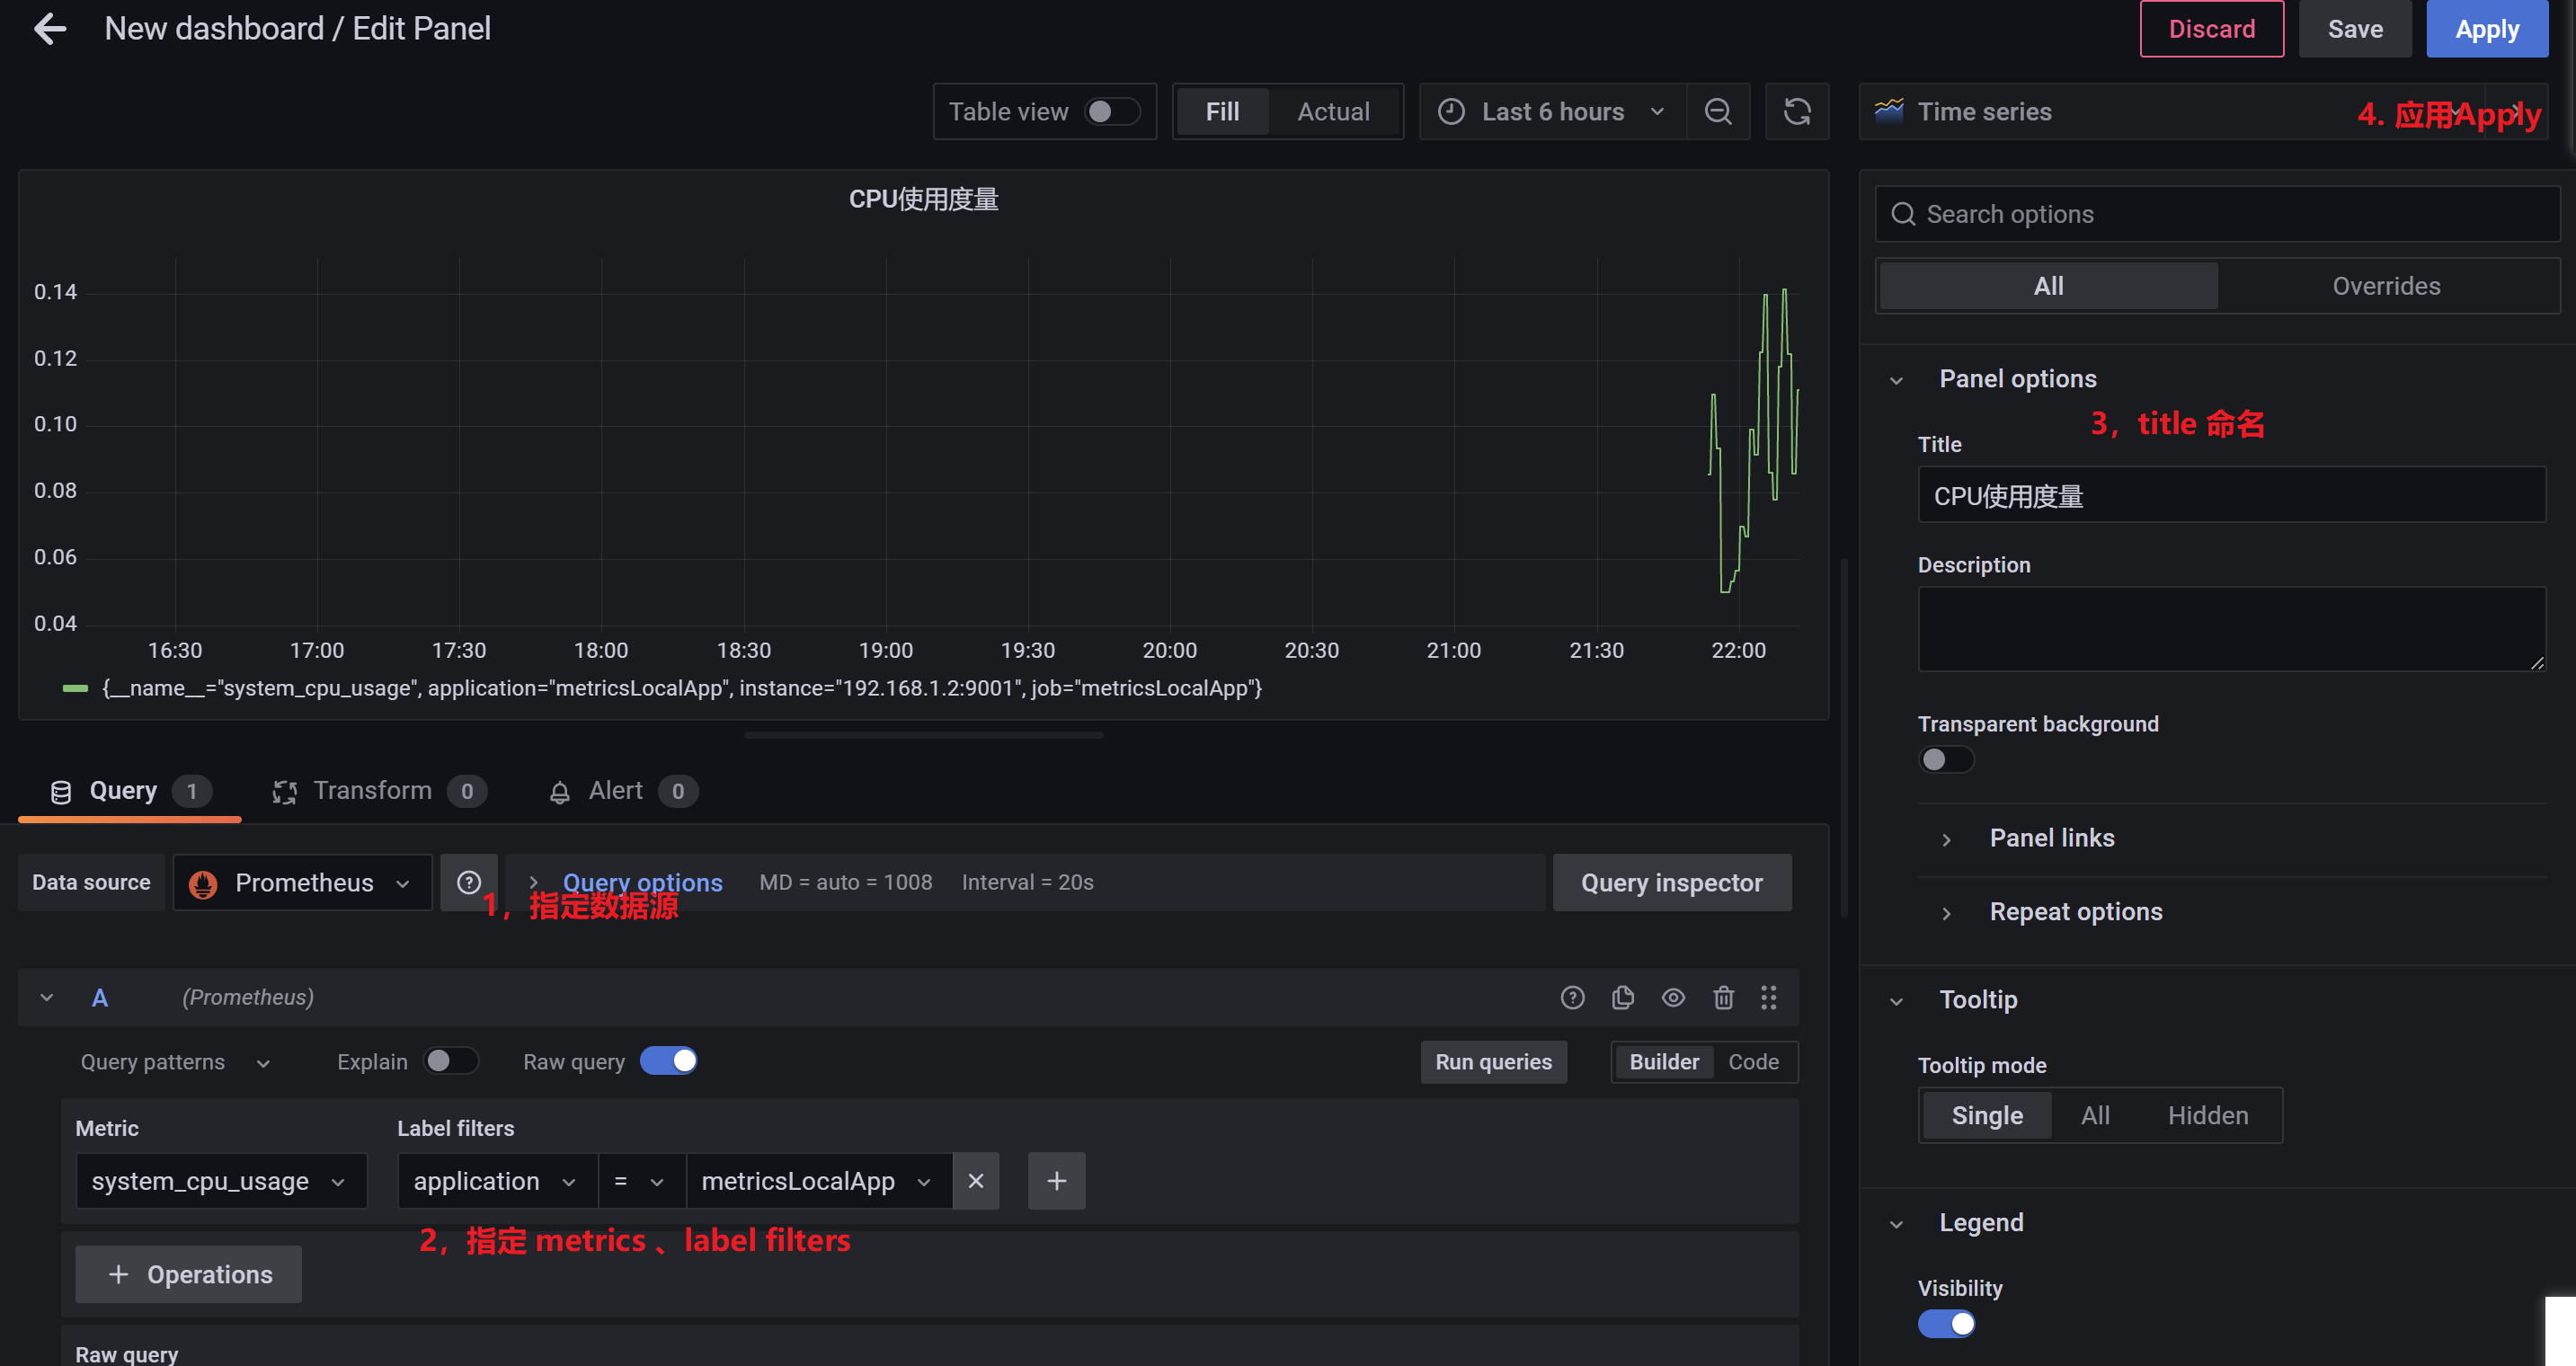Viewport: 2576px width, 1366px height.
Task: Toggle query A visibility eye icon
Action: click(x=1673, y=997)
